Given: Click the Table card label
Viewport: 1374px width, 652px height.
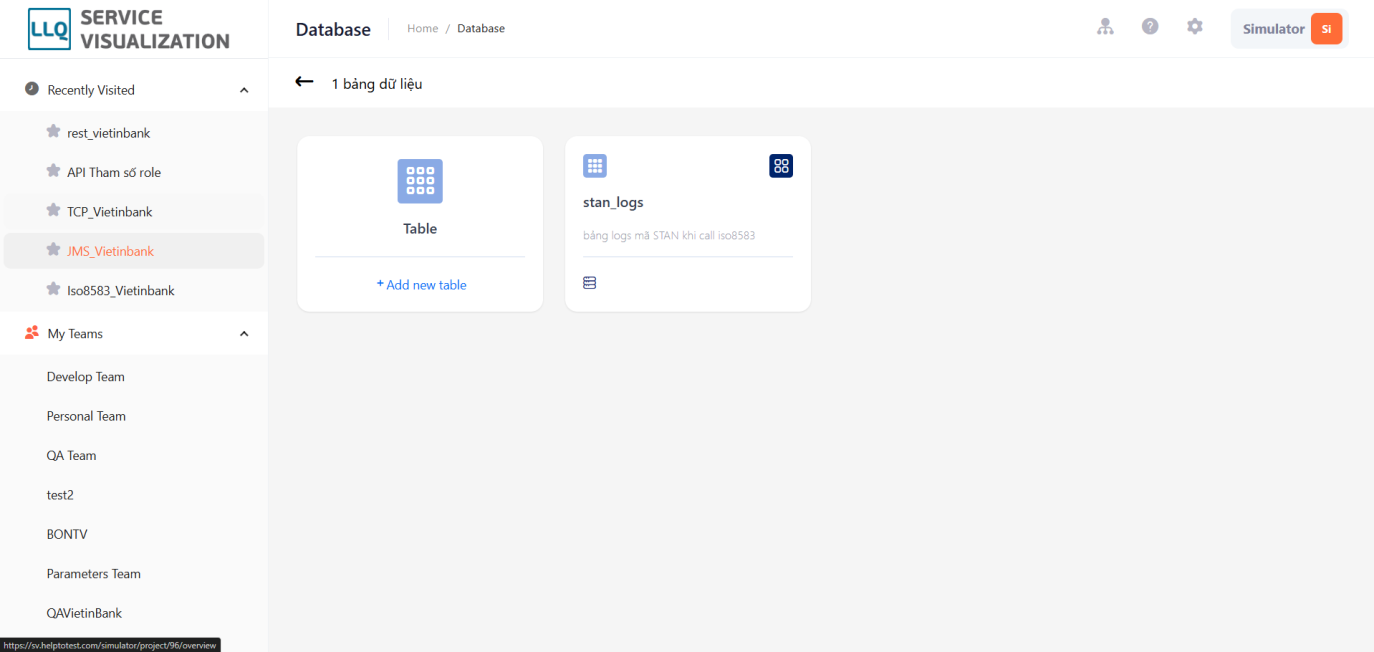Looking at the screenshot, I should click(x=420, y=229).
